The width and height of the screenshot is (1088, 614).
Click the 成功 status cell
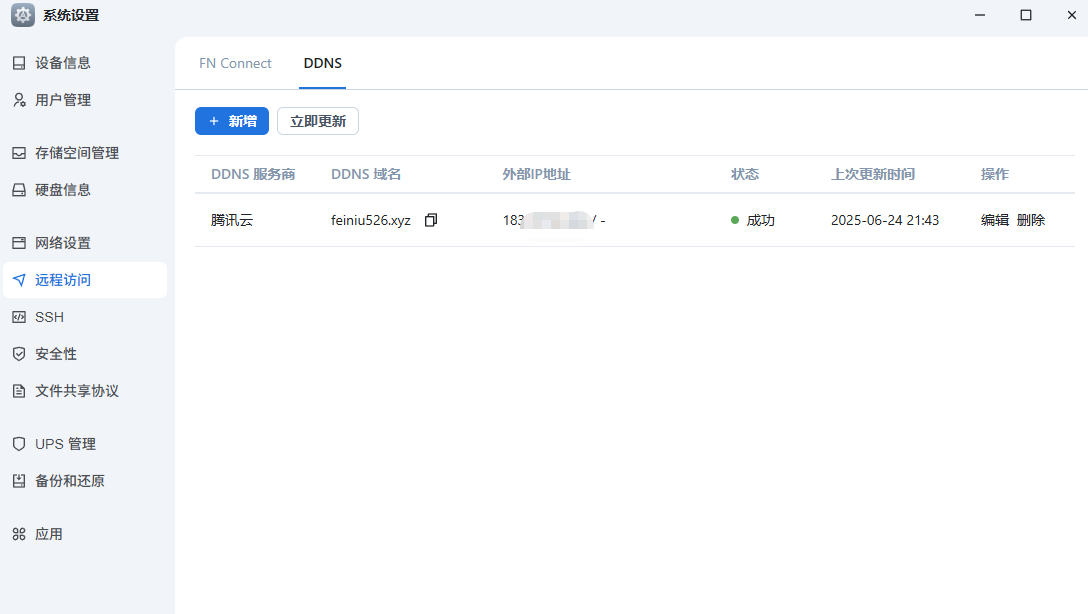point(753,221)
